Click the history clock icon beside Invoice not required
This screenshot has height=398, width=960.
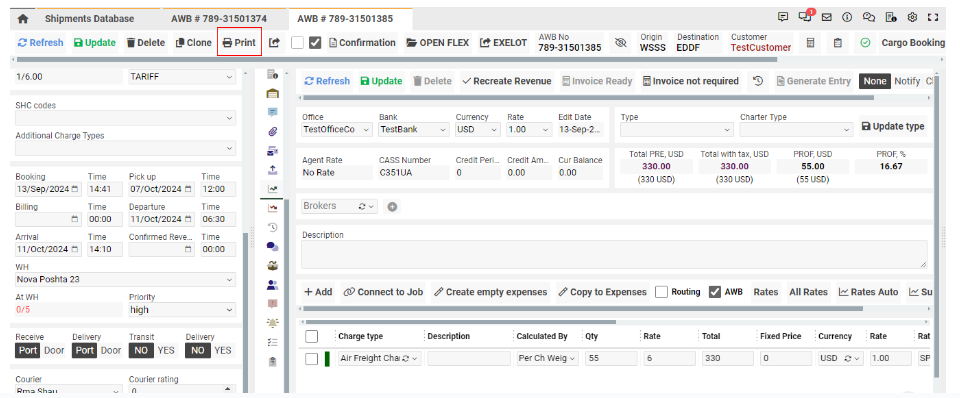tap(758, 81)
